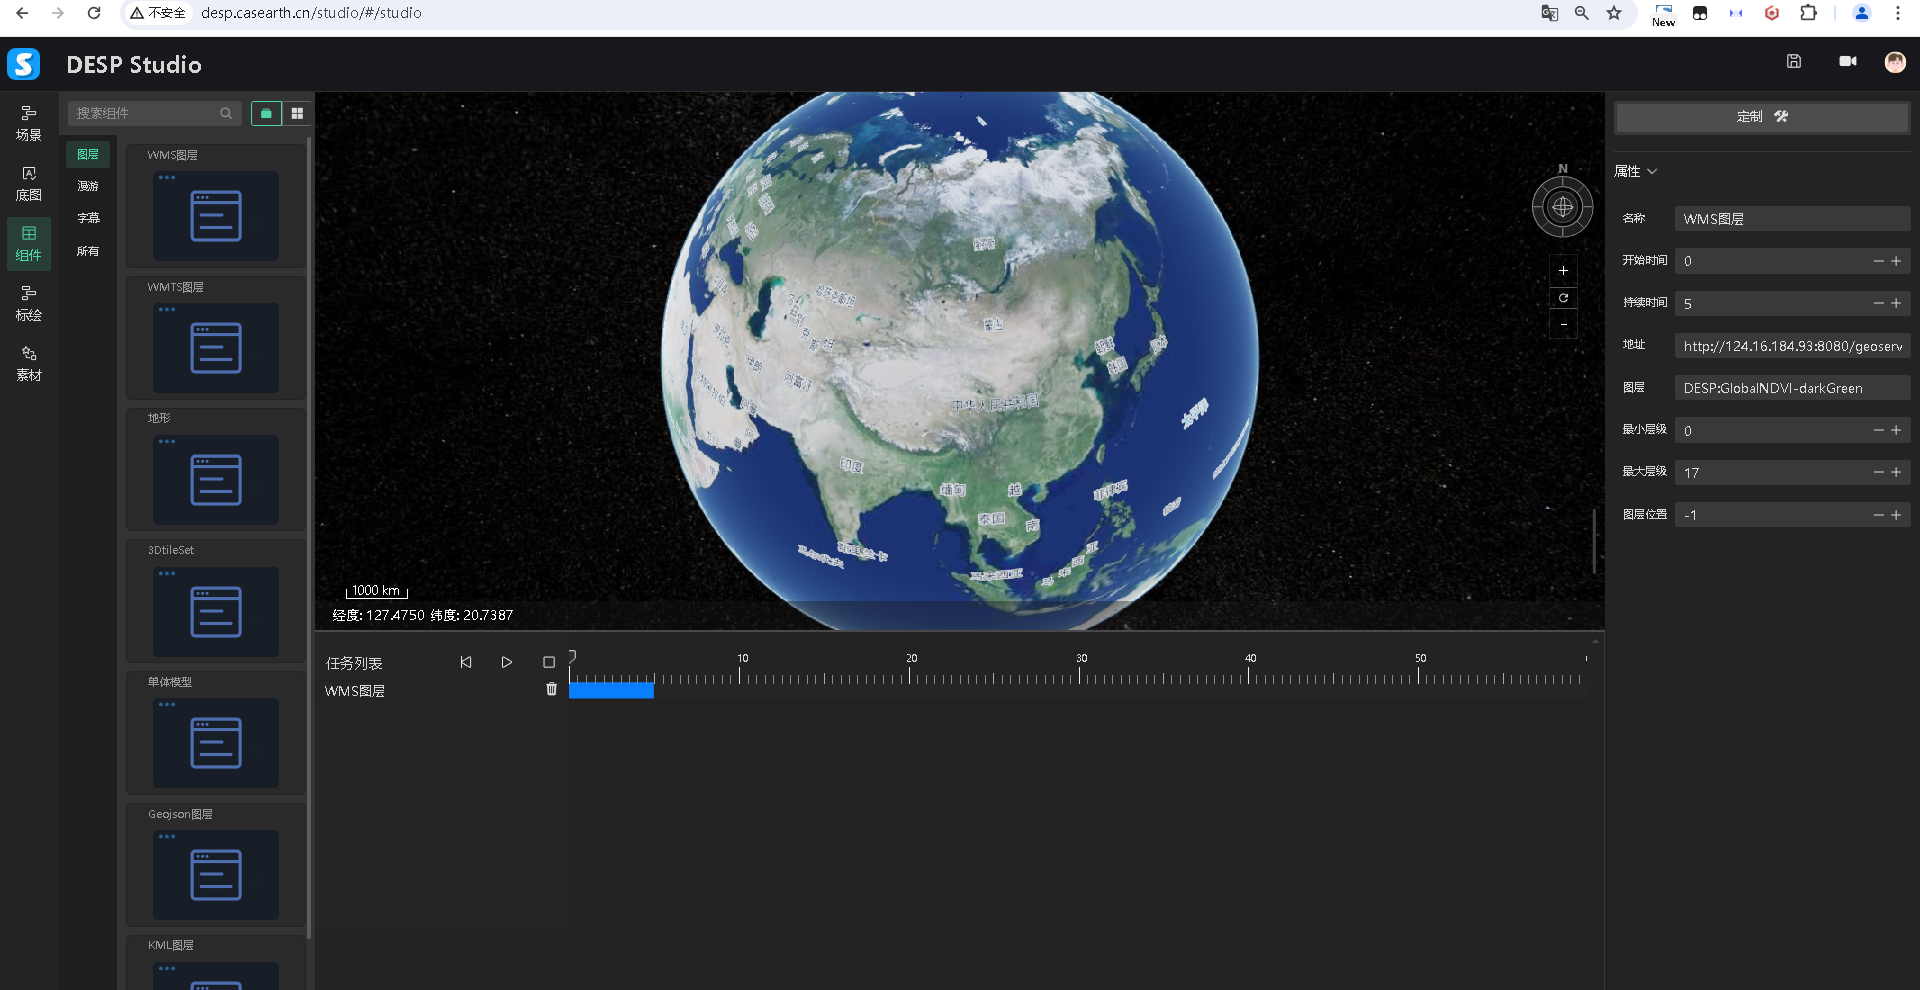Switch component list to grid view
This screenshot has height=990, width=1920.
[297, 114]
